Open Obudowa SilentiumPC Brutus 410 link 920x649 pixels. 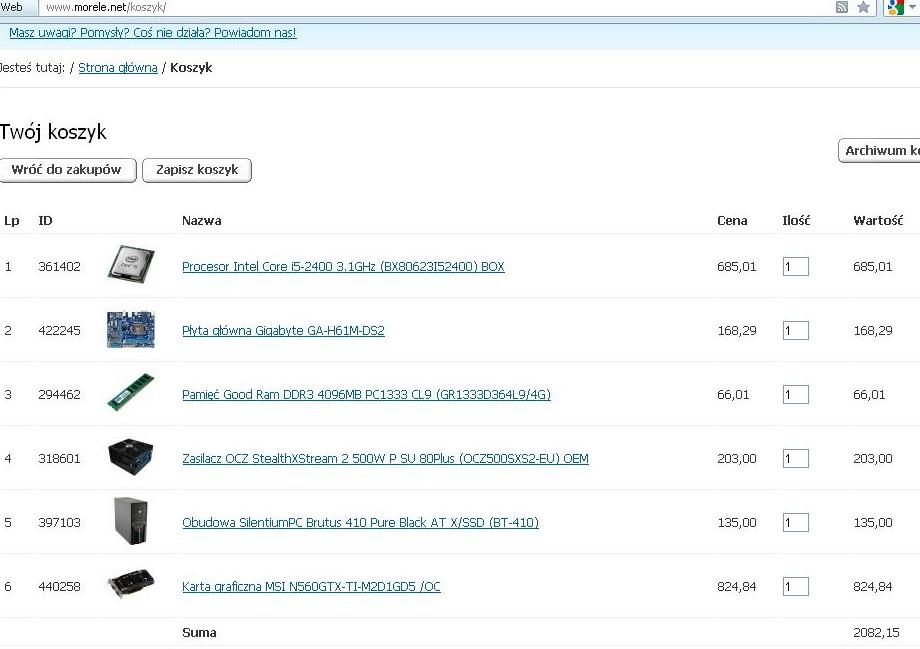(360, 522)
